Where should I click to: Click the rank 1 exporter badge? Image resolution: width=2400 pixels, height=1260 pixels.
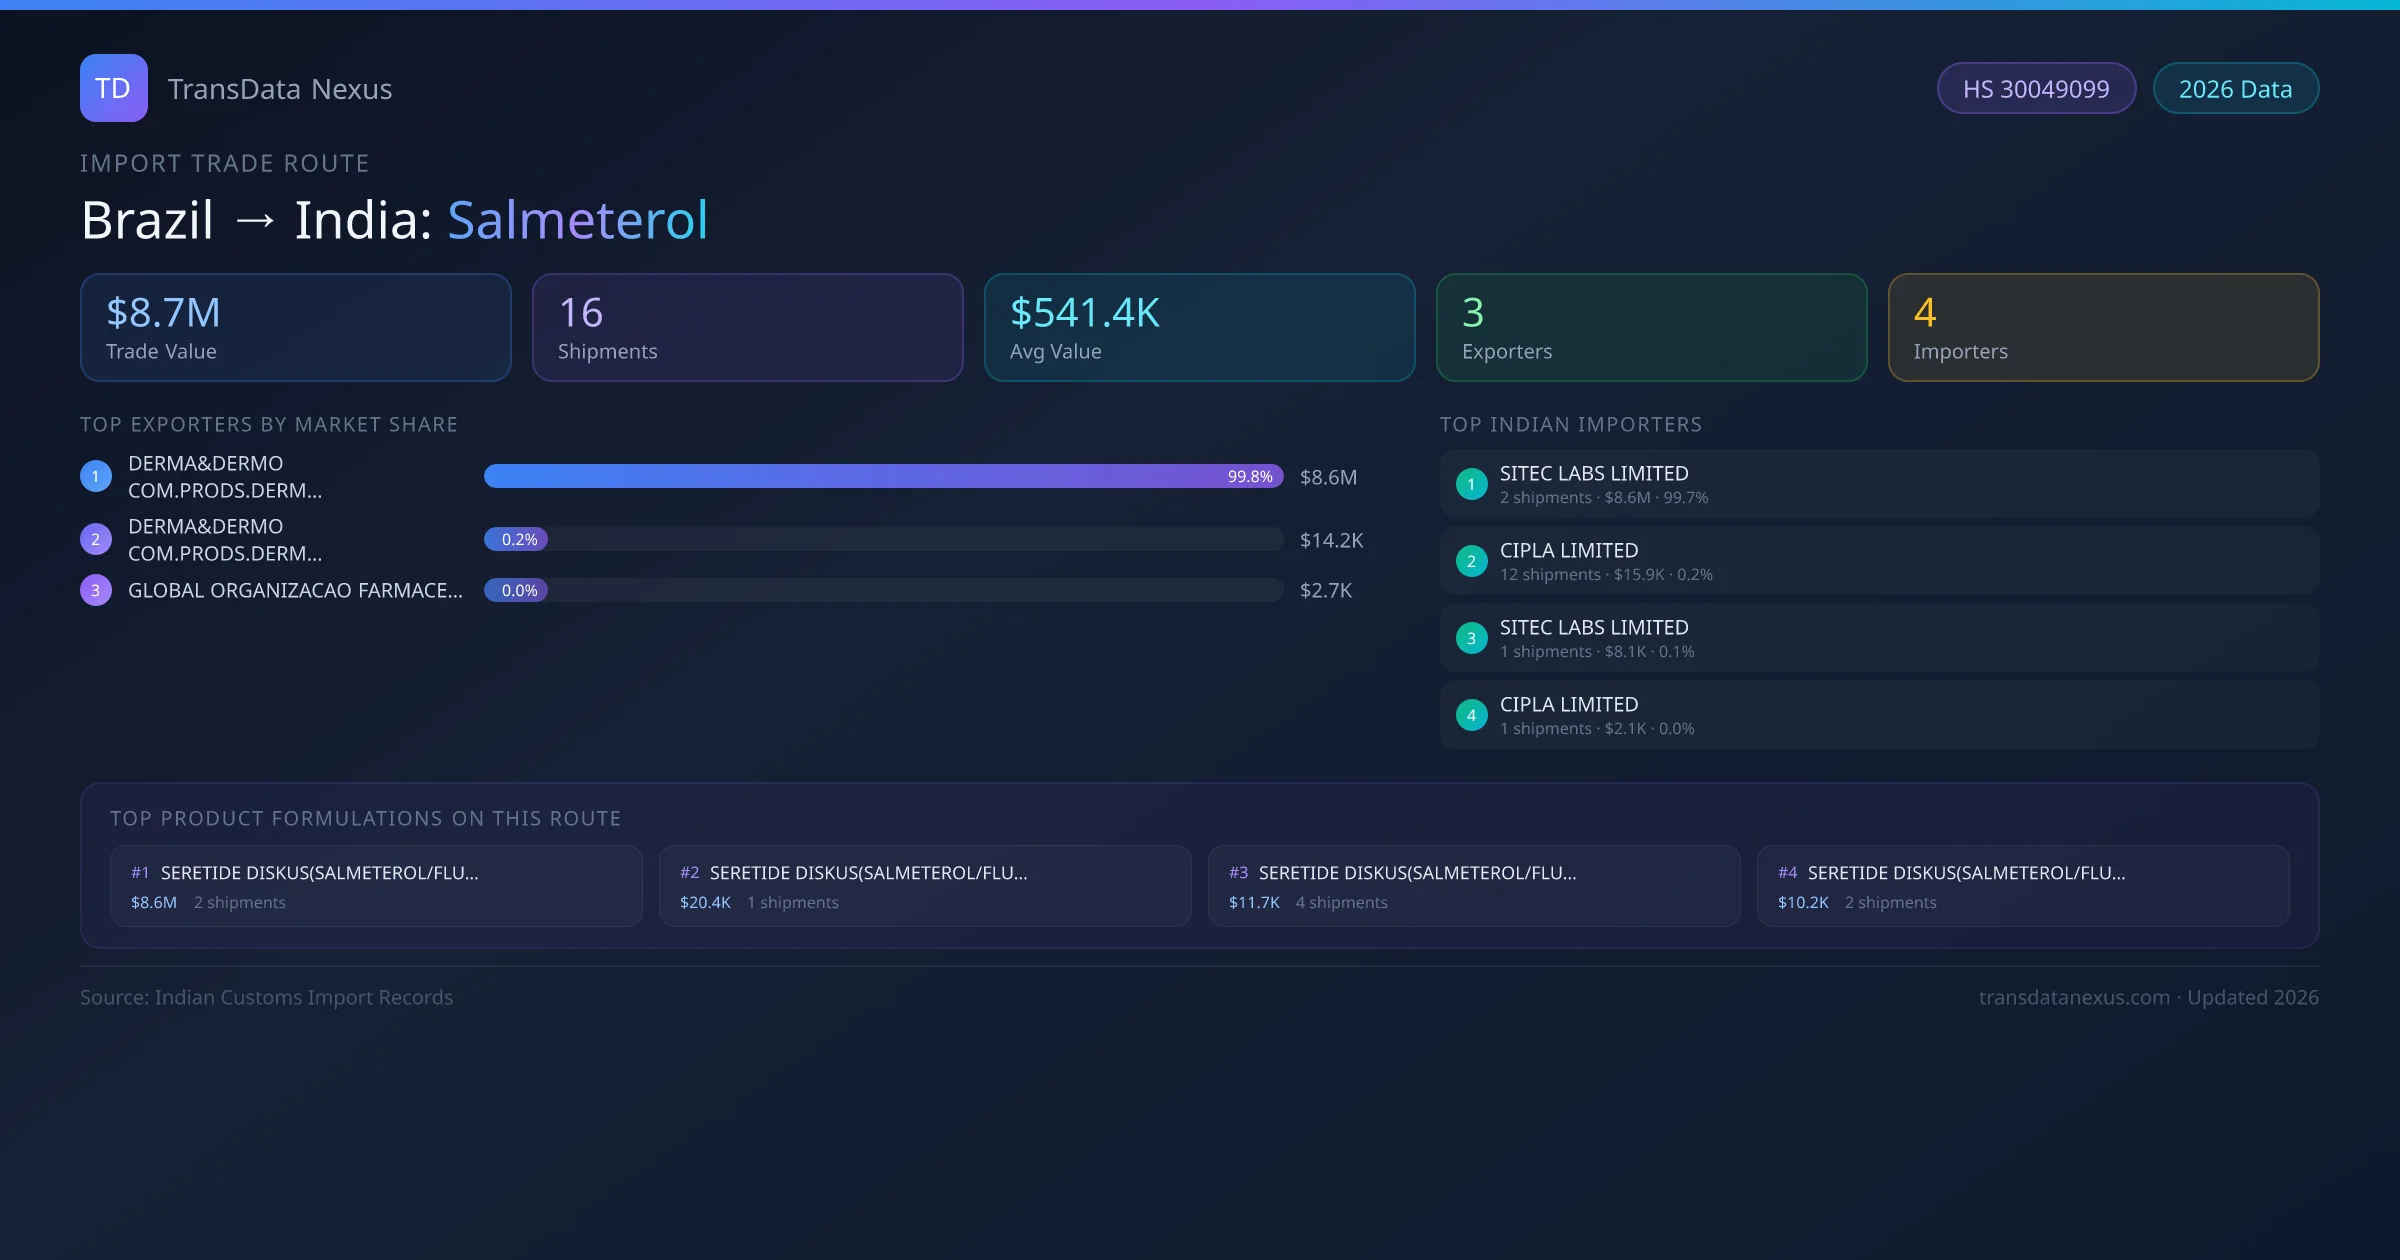96,477
